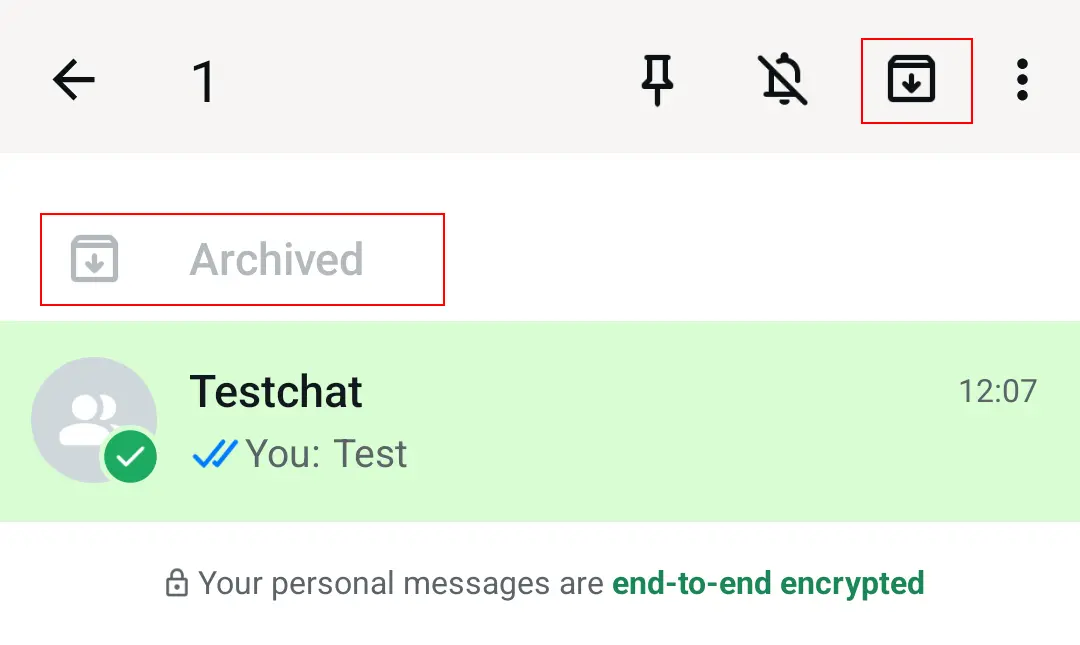1080x645 pixels.
Task: Archive the selected Testchat conversation
Action: coord(915,80)
